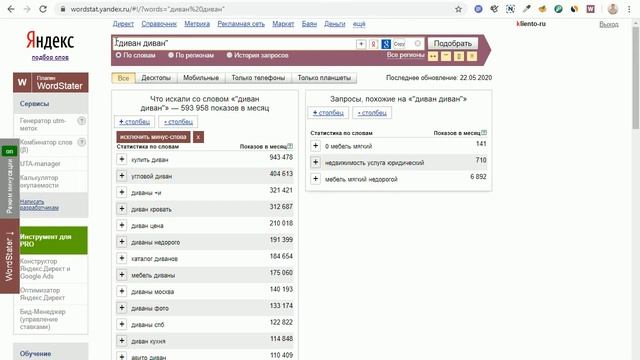Add '0 мебель мягкий' with its plus icon
640x360 pixels.
pos(316,146)
